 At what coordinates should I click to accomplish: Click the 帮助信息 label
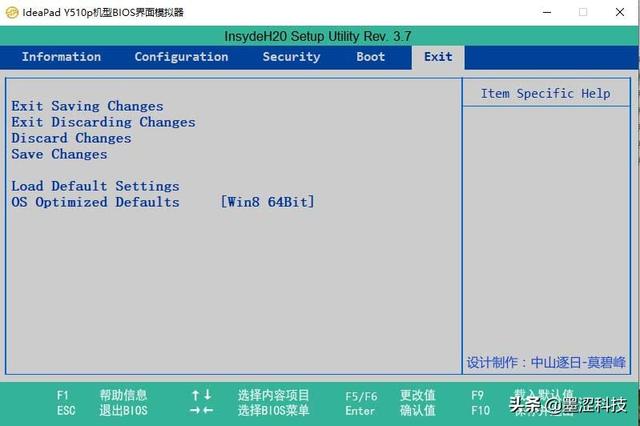point(123,395)
